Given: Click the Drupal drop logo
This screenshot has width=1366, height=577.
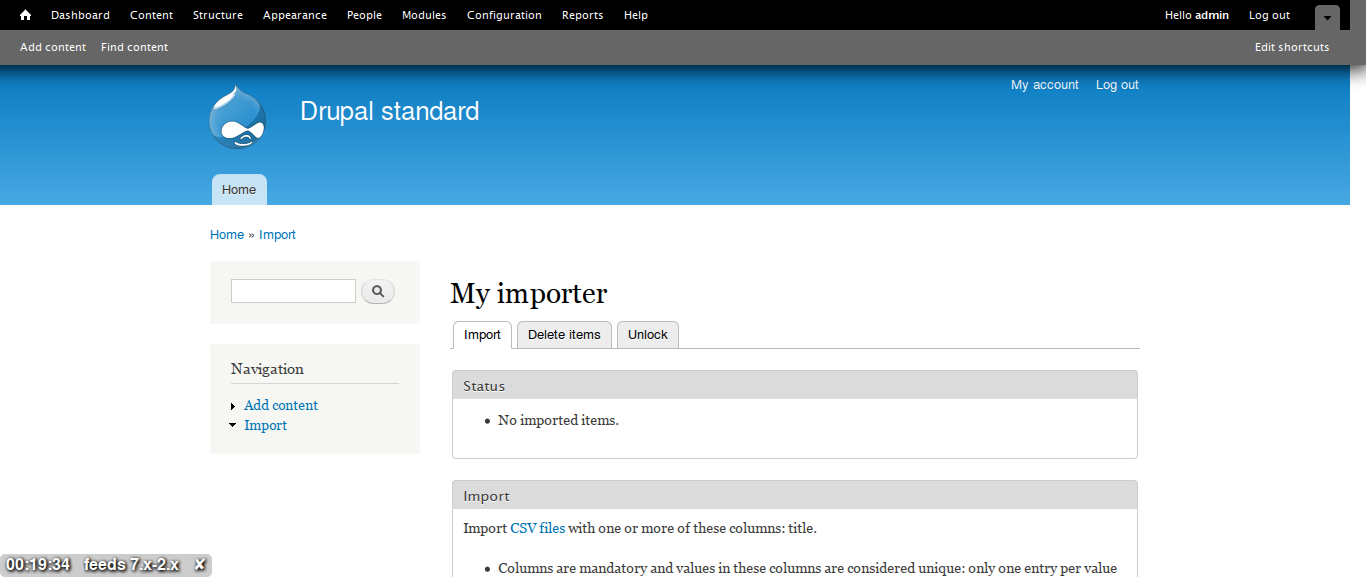Looking at the screenshot, I should pyautogui.click(x=238, y=117).
